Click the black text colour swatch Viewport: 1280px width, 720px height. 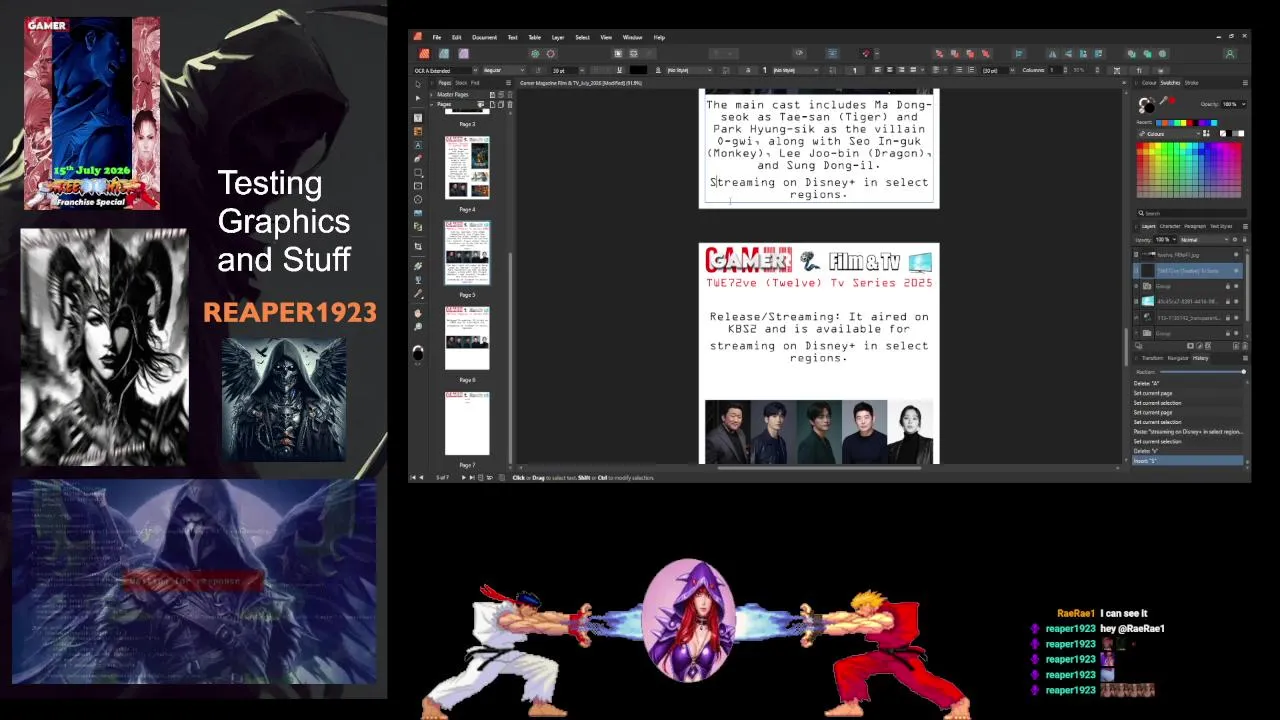[638, 70]
